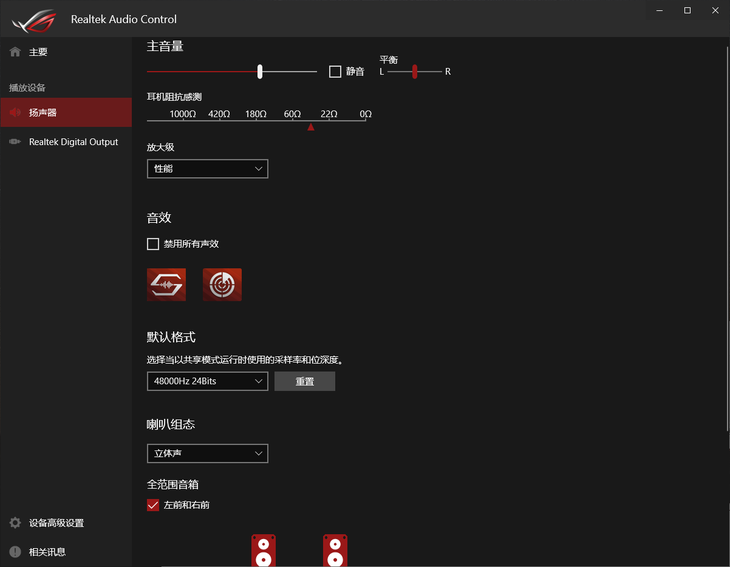
Task: Click the home icon beside 主要
Action: coord(15,52)
